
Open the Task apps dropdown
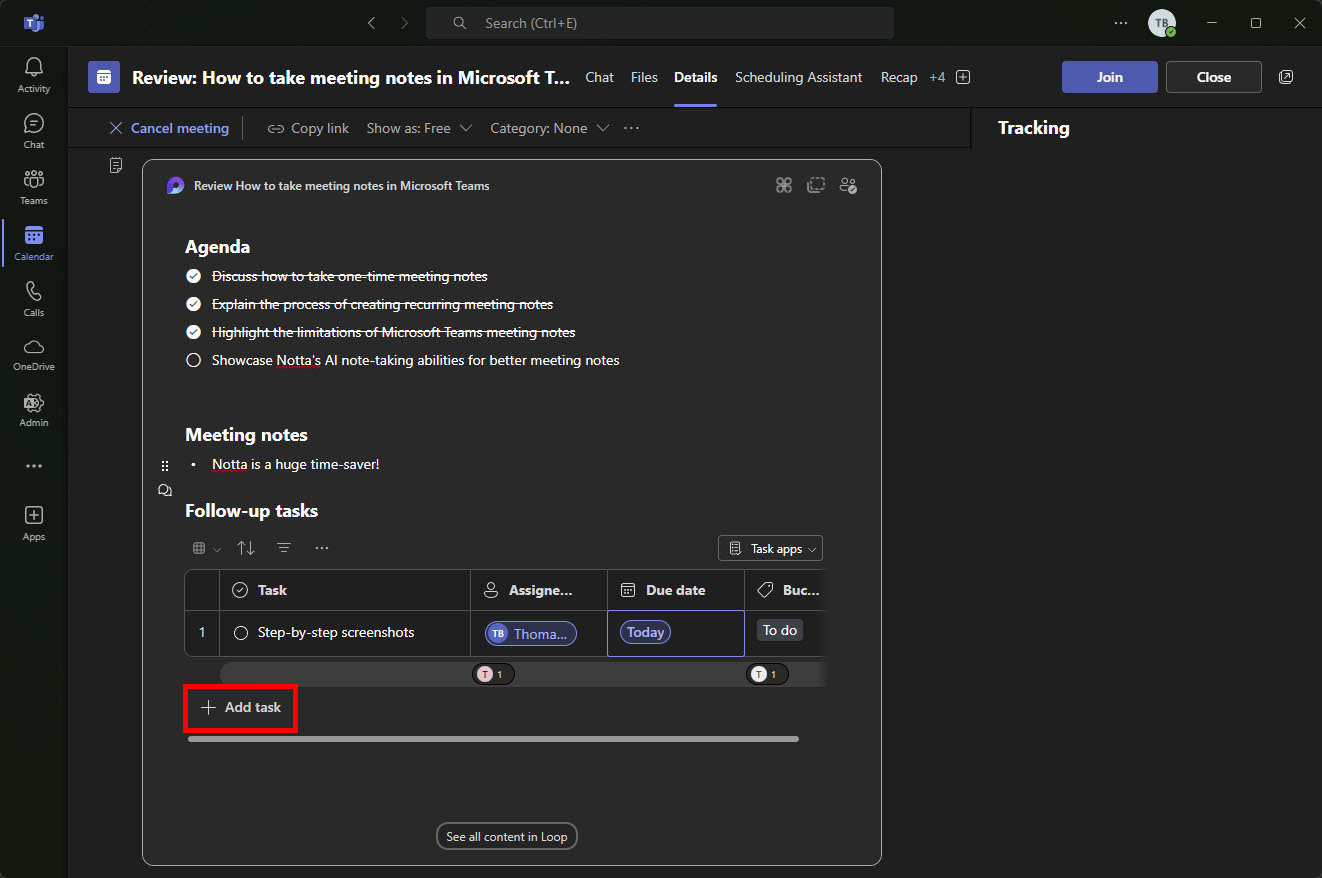(770, 549)
